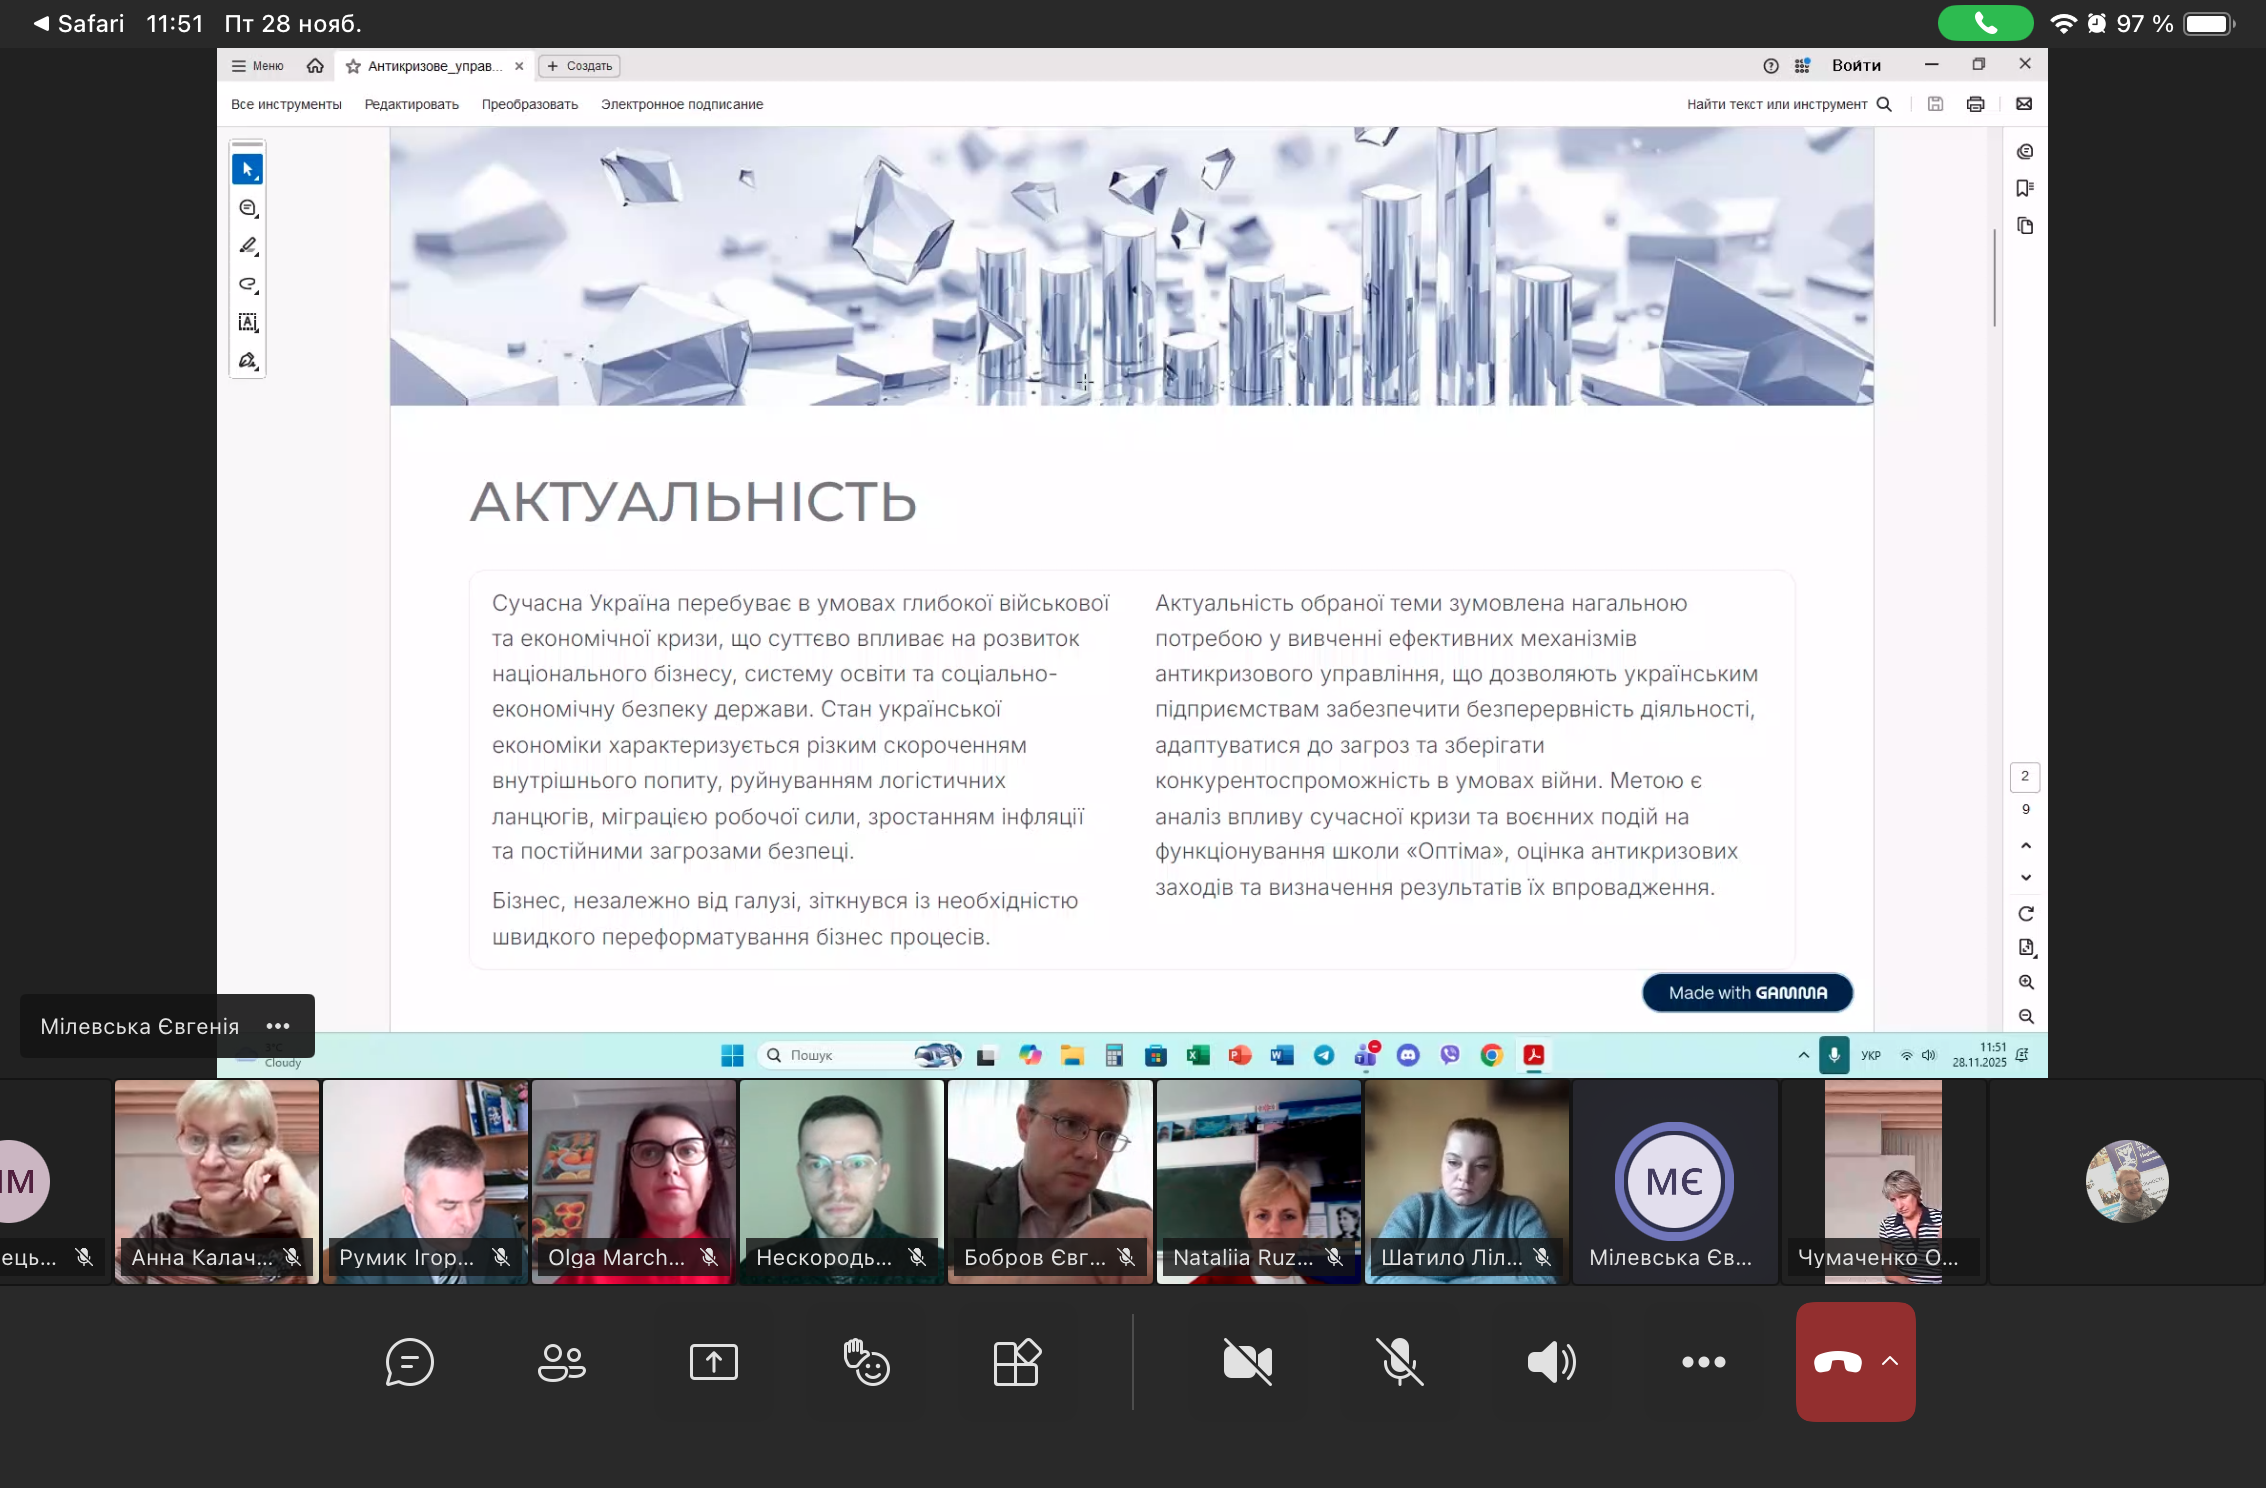Open more actions ellipsis in toolbar
2266x1488 pixels.
(1703, 1361)
